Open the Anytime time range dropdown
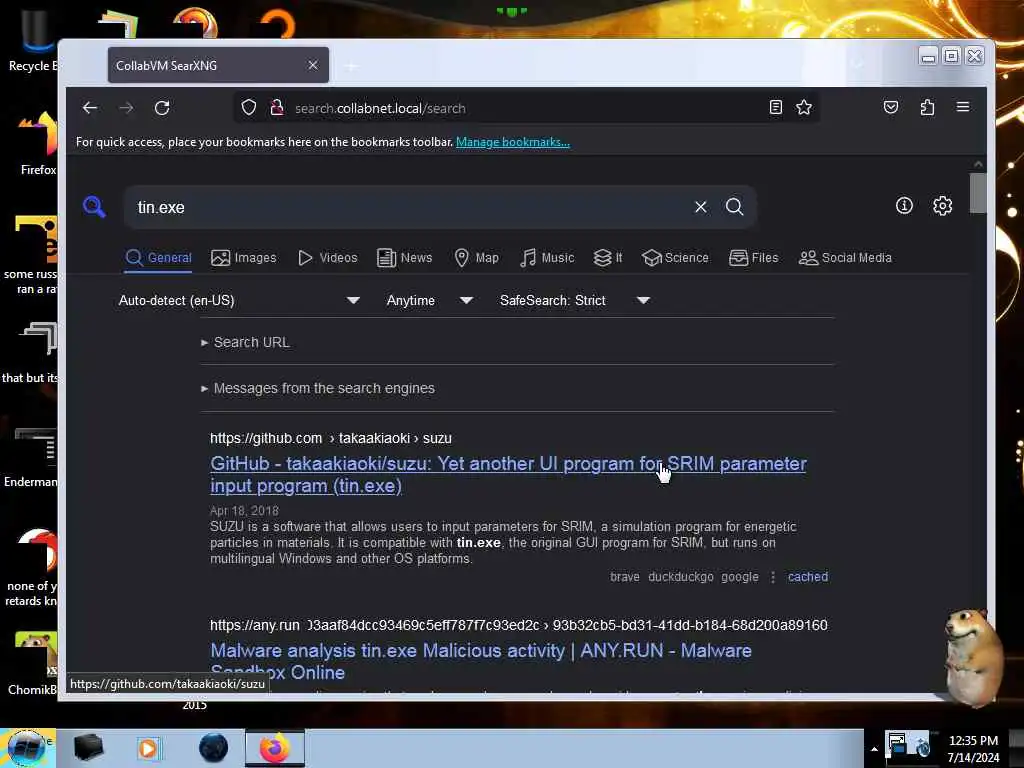This screenshot has height=768, width=1024. pyautogui.click(x=429, y=300)
